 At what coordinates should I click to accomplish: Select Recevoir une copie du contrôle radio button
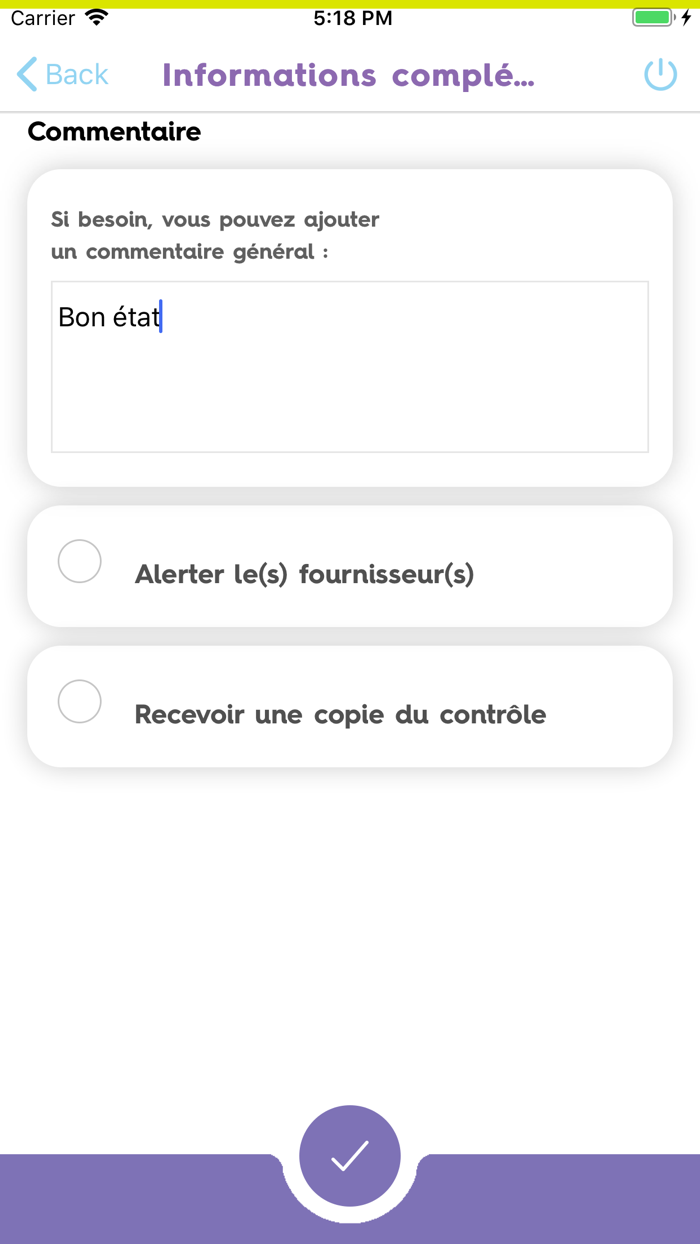(79, 702)
